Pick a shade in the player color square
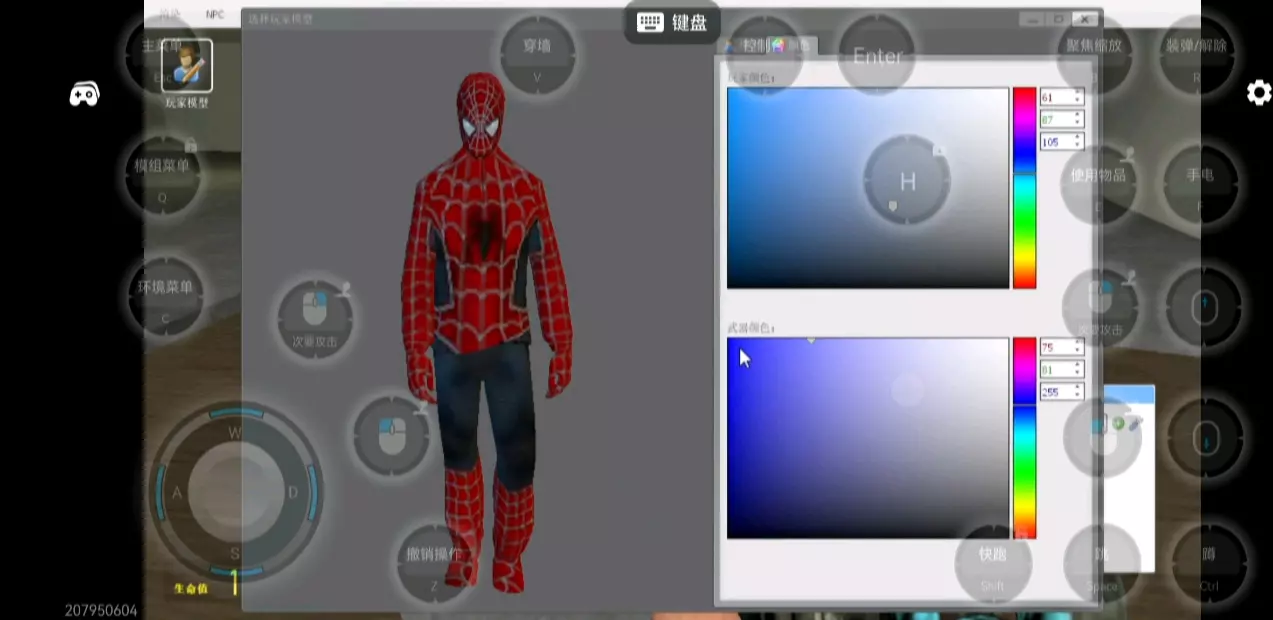 click(x=868, y=188)
